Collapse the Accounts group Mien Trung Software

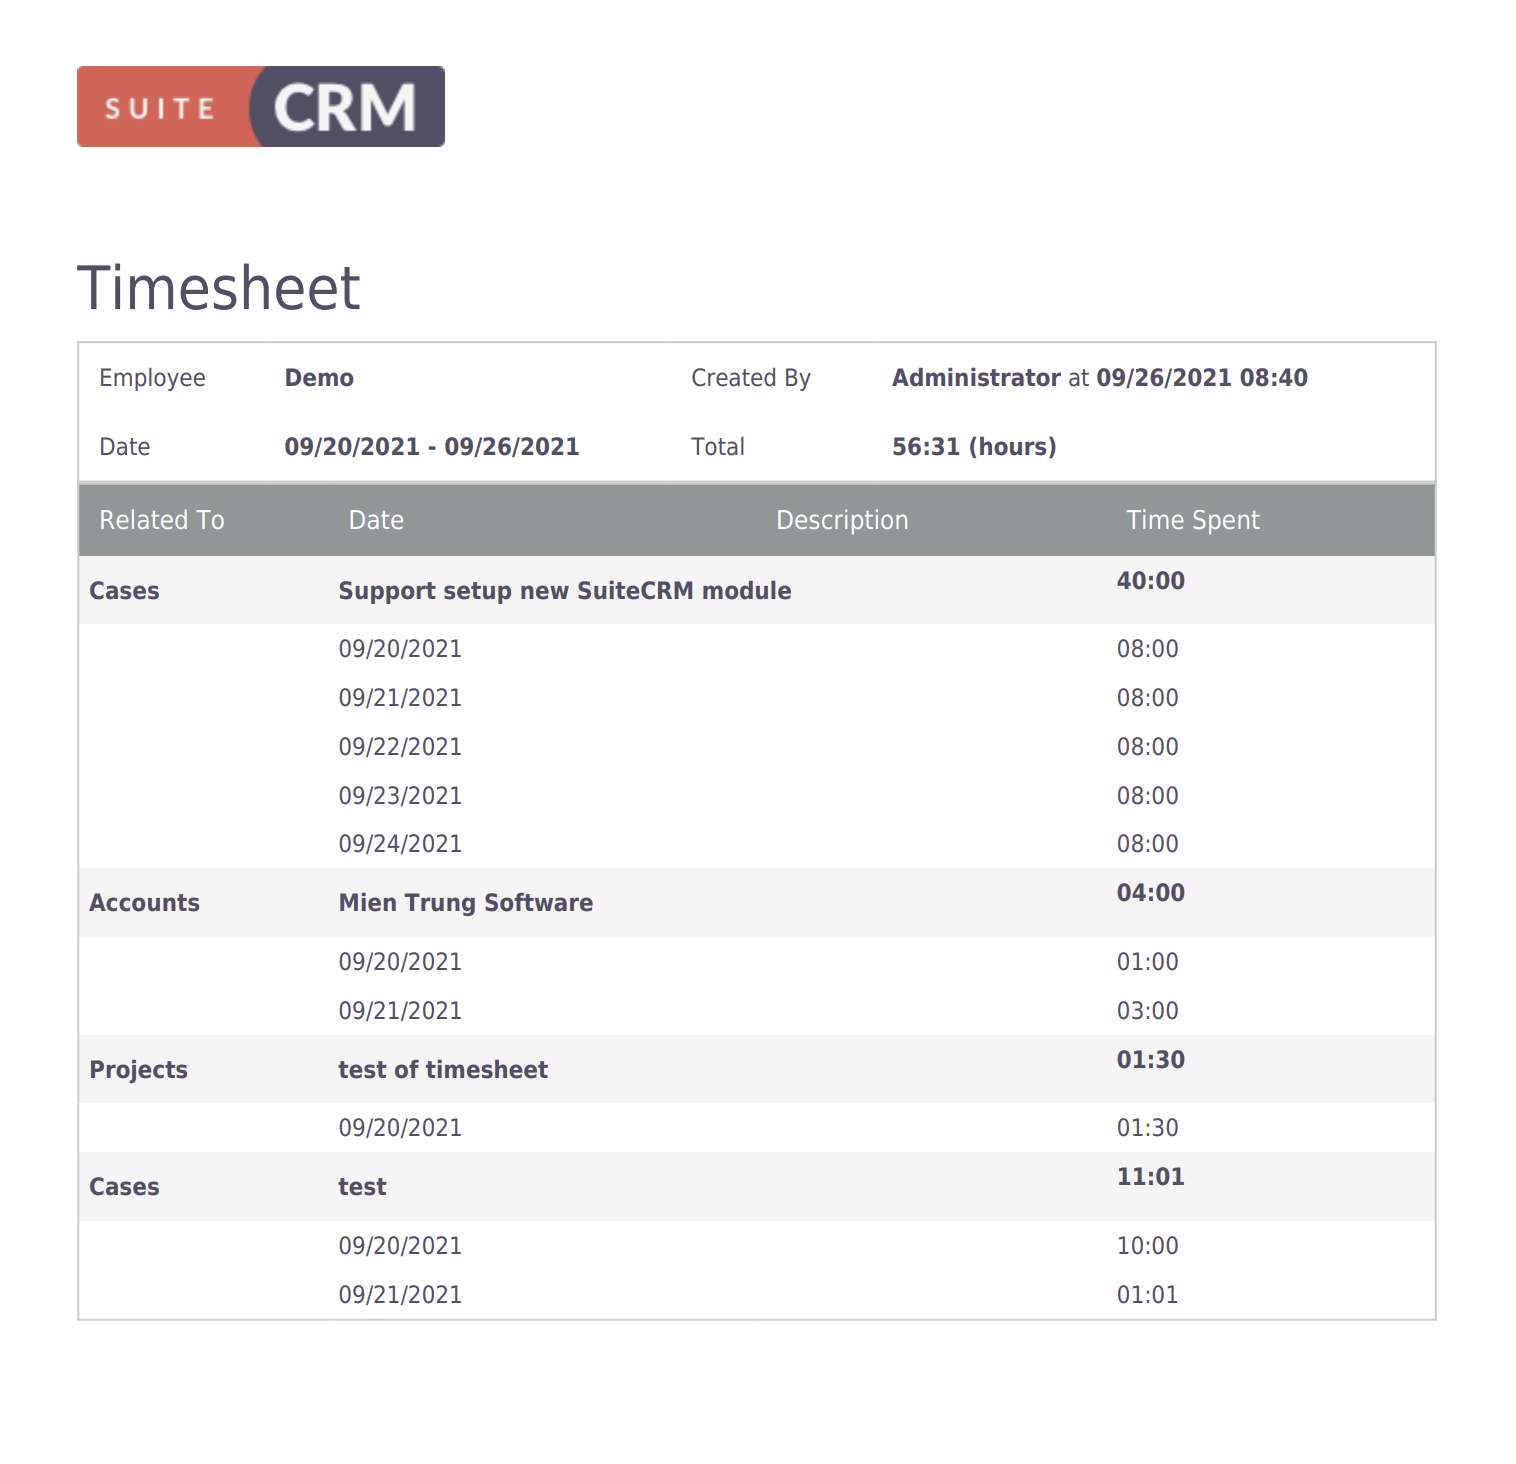(464, 902)
